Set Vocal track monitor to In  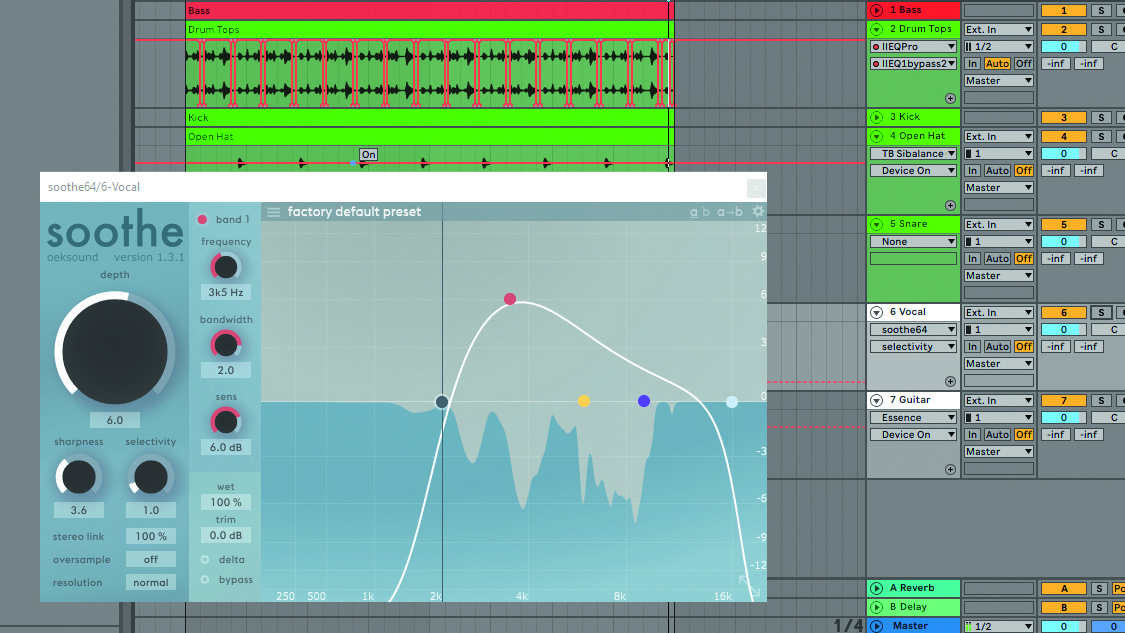pyautogui.click(x=972, y=347)
